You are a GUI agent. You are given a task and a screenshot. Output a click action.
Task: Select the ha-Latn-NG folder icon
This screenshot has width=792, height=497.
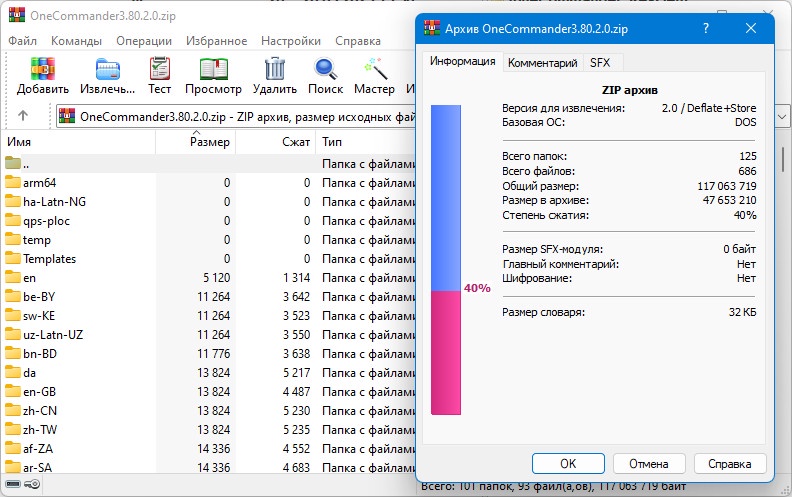pos(13,201)
